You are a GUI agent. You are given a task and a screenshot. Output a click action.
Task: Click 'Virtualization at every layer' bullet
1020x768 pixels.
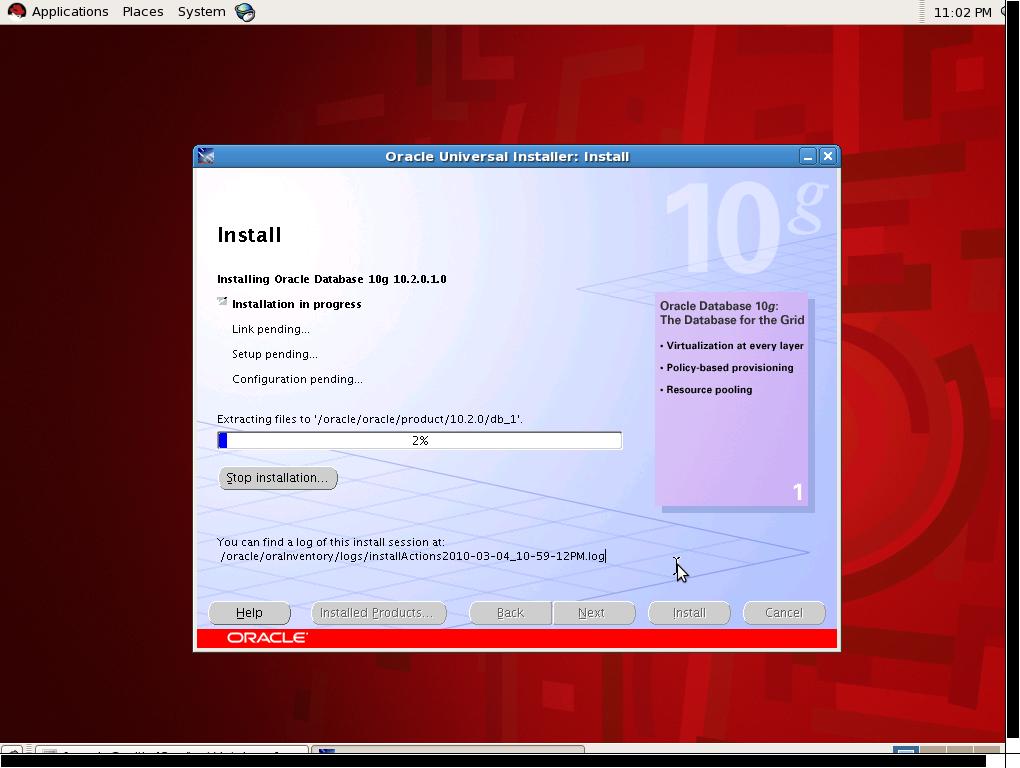(734, 346)
